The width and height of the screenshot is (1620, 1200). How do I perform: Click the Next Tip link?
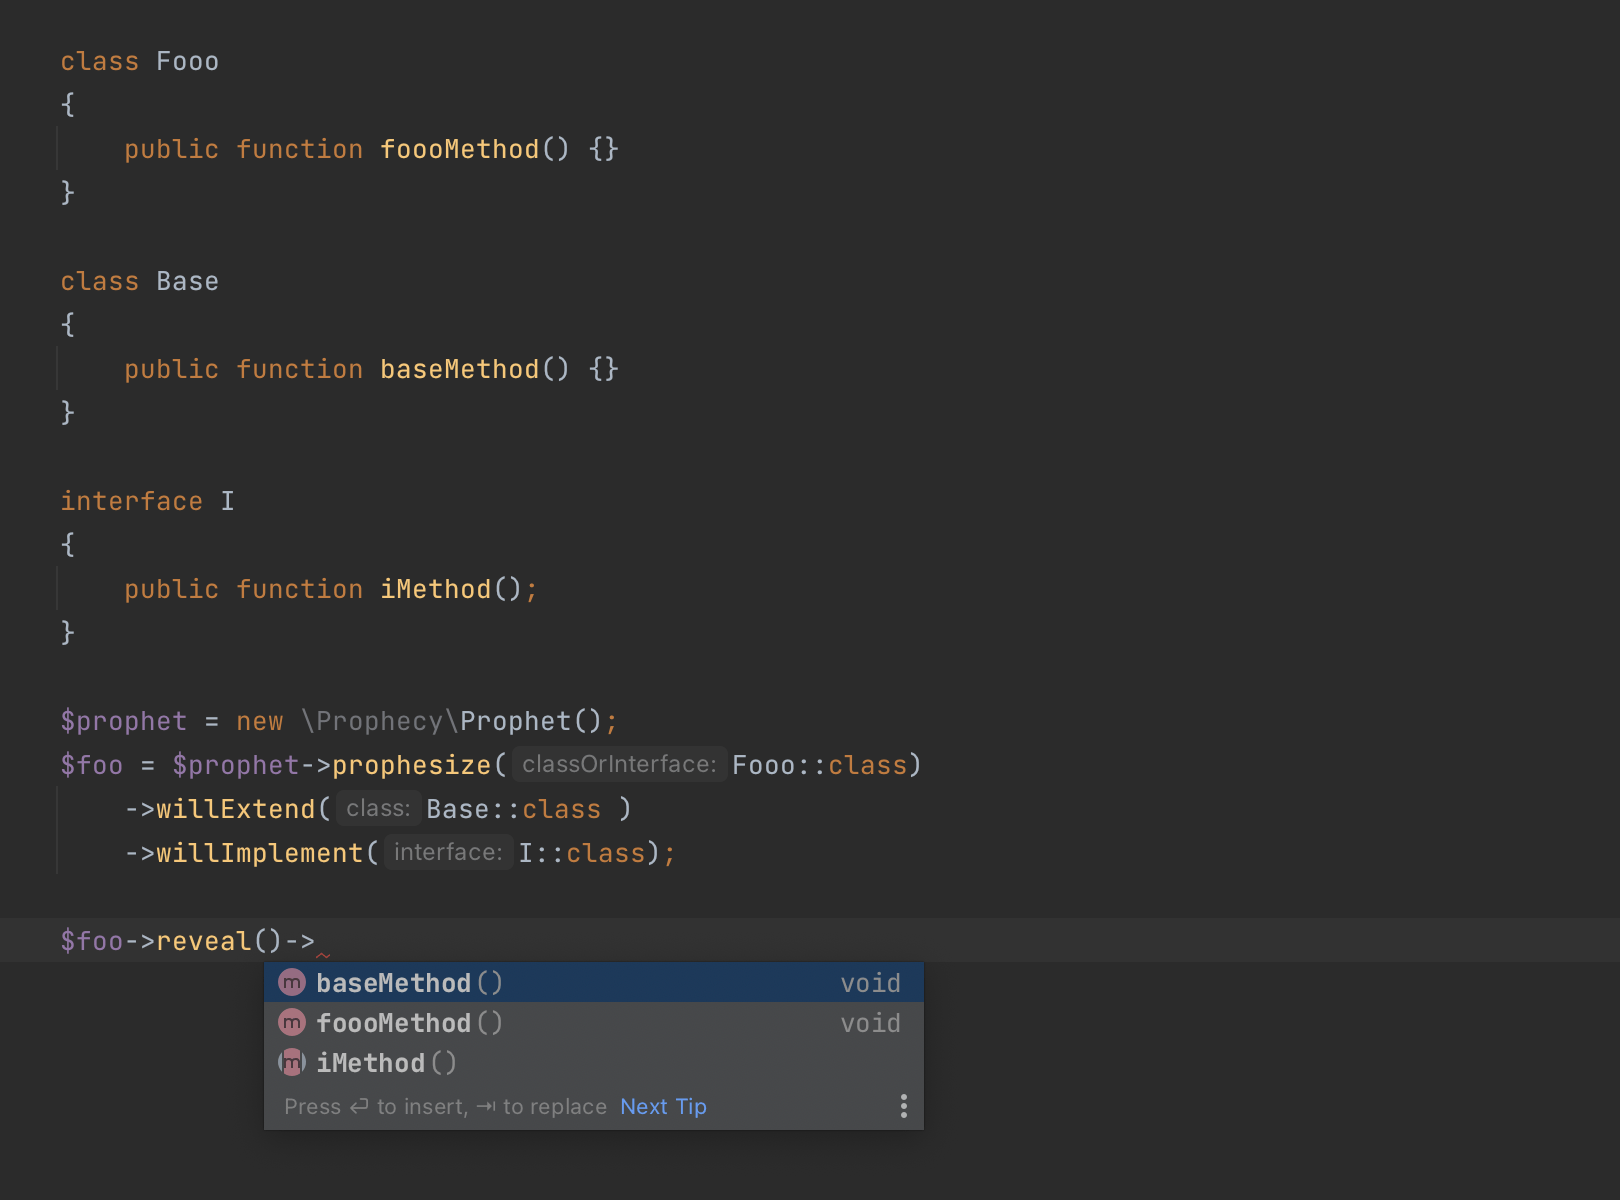pyautogui.click(x=663, y=1107)
